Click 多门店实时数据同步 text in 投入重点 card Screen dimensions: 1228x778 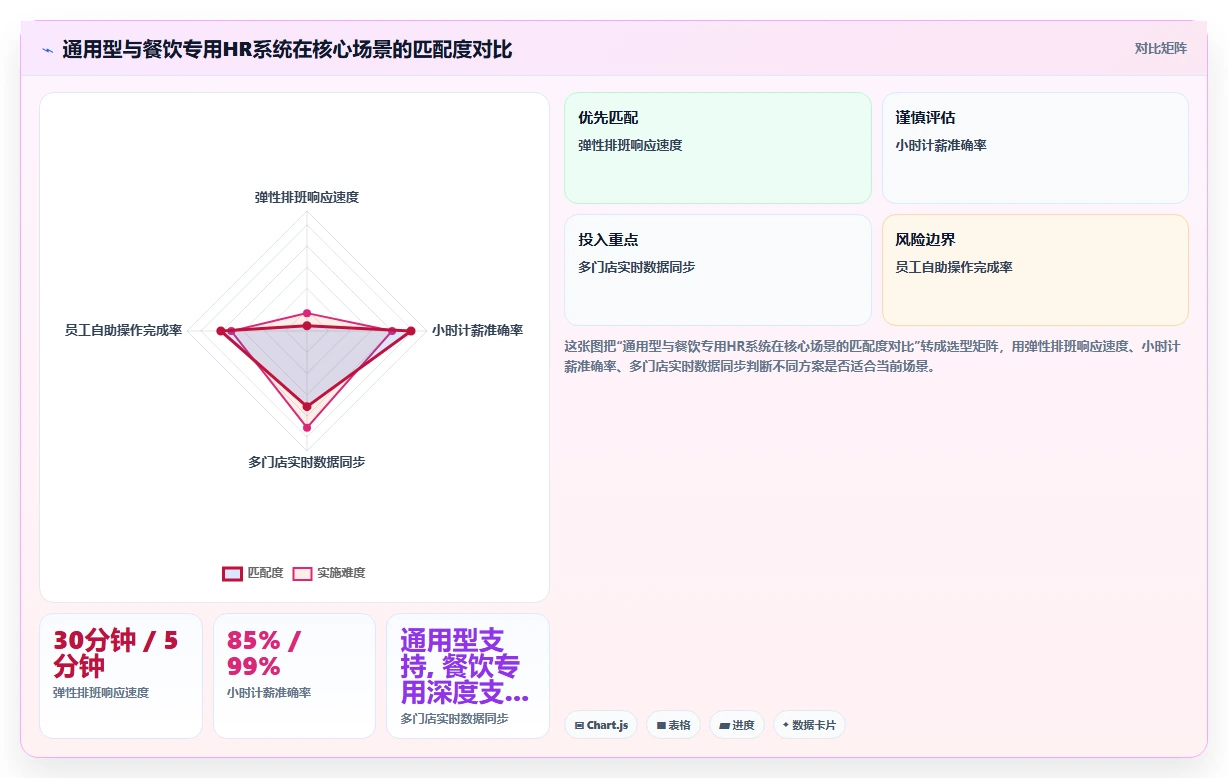pyautogui.click(x=637, y=267)
